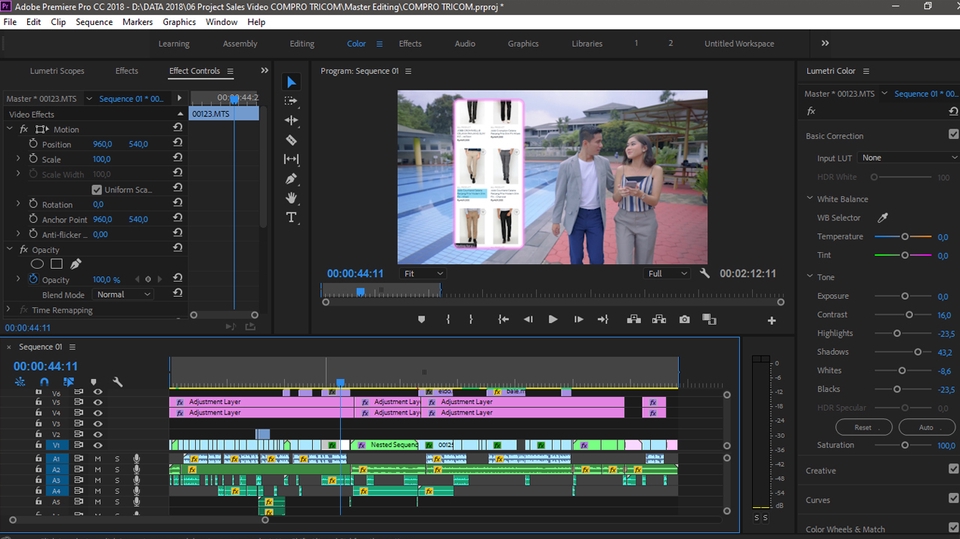Click Go to In point button
Viewport: 960px width, 539px height.
503,320
